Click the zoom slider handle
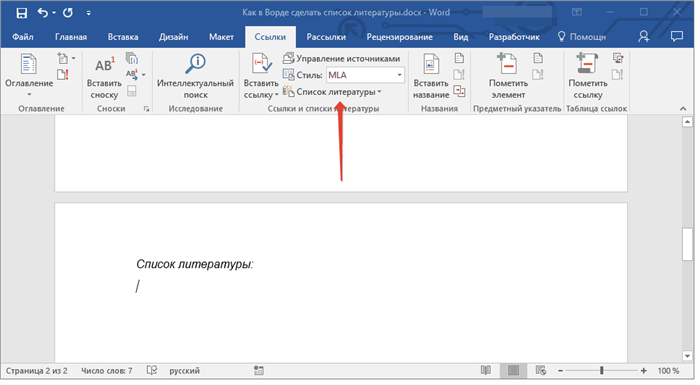Image resolution: width=700 pixels, height=385 pixels. 602,370
